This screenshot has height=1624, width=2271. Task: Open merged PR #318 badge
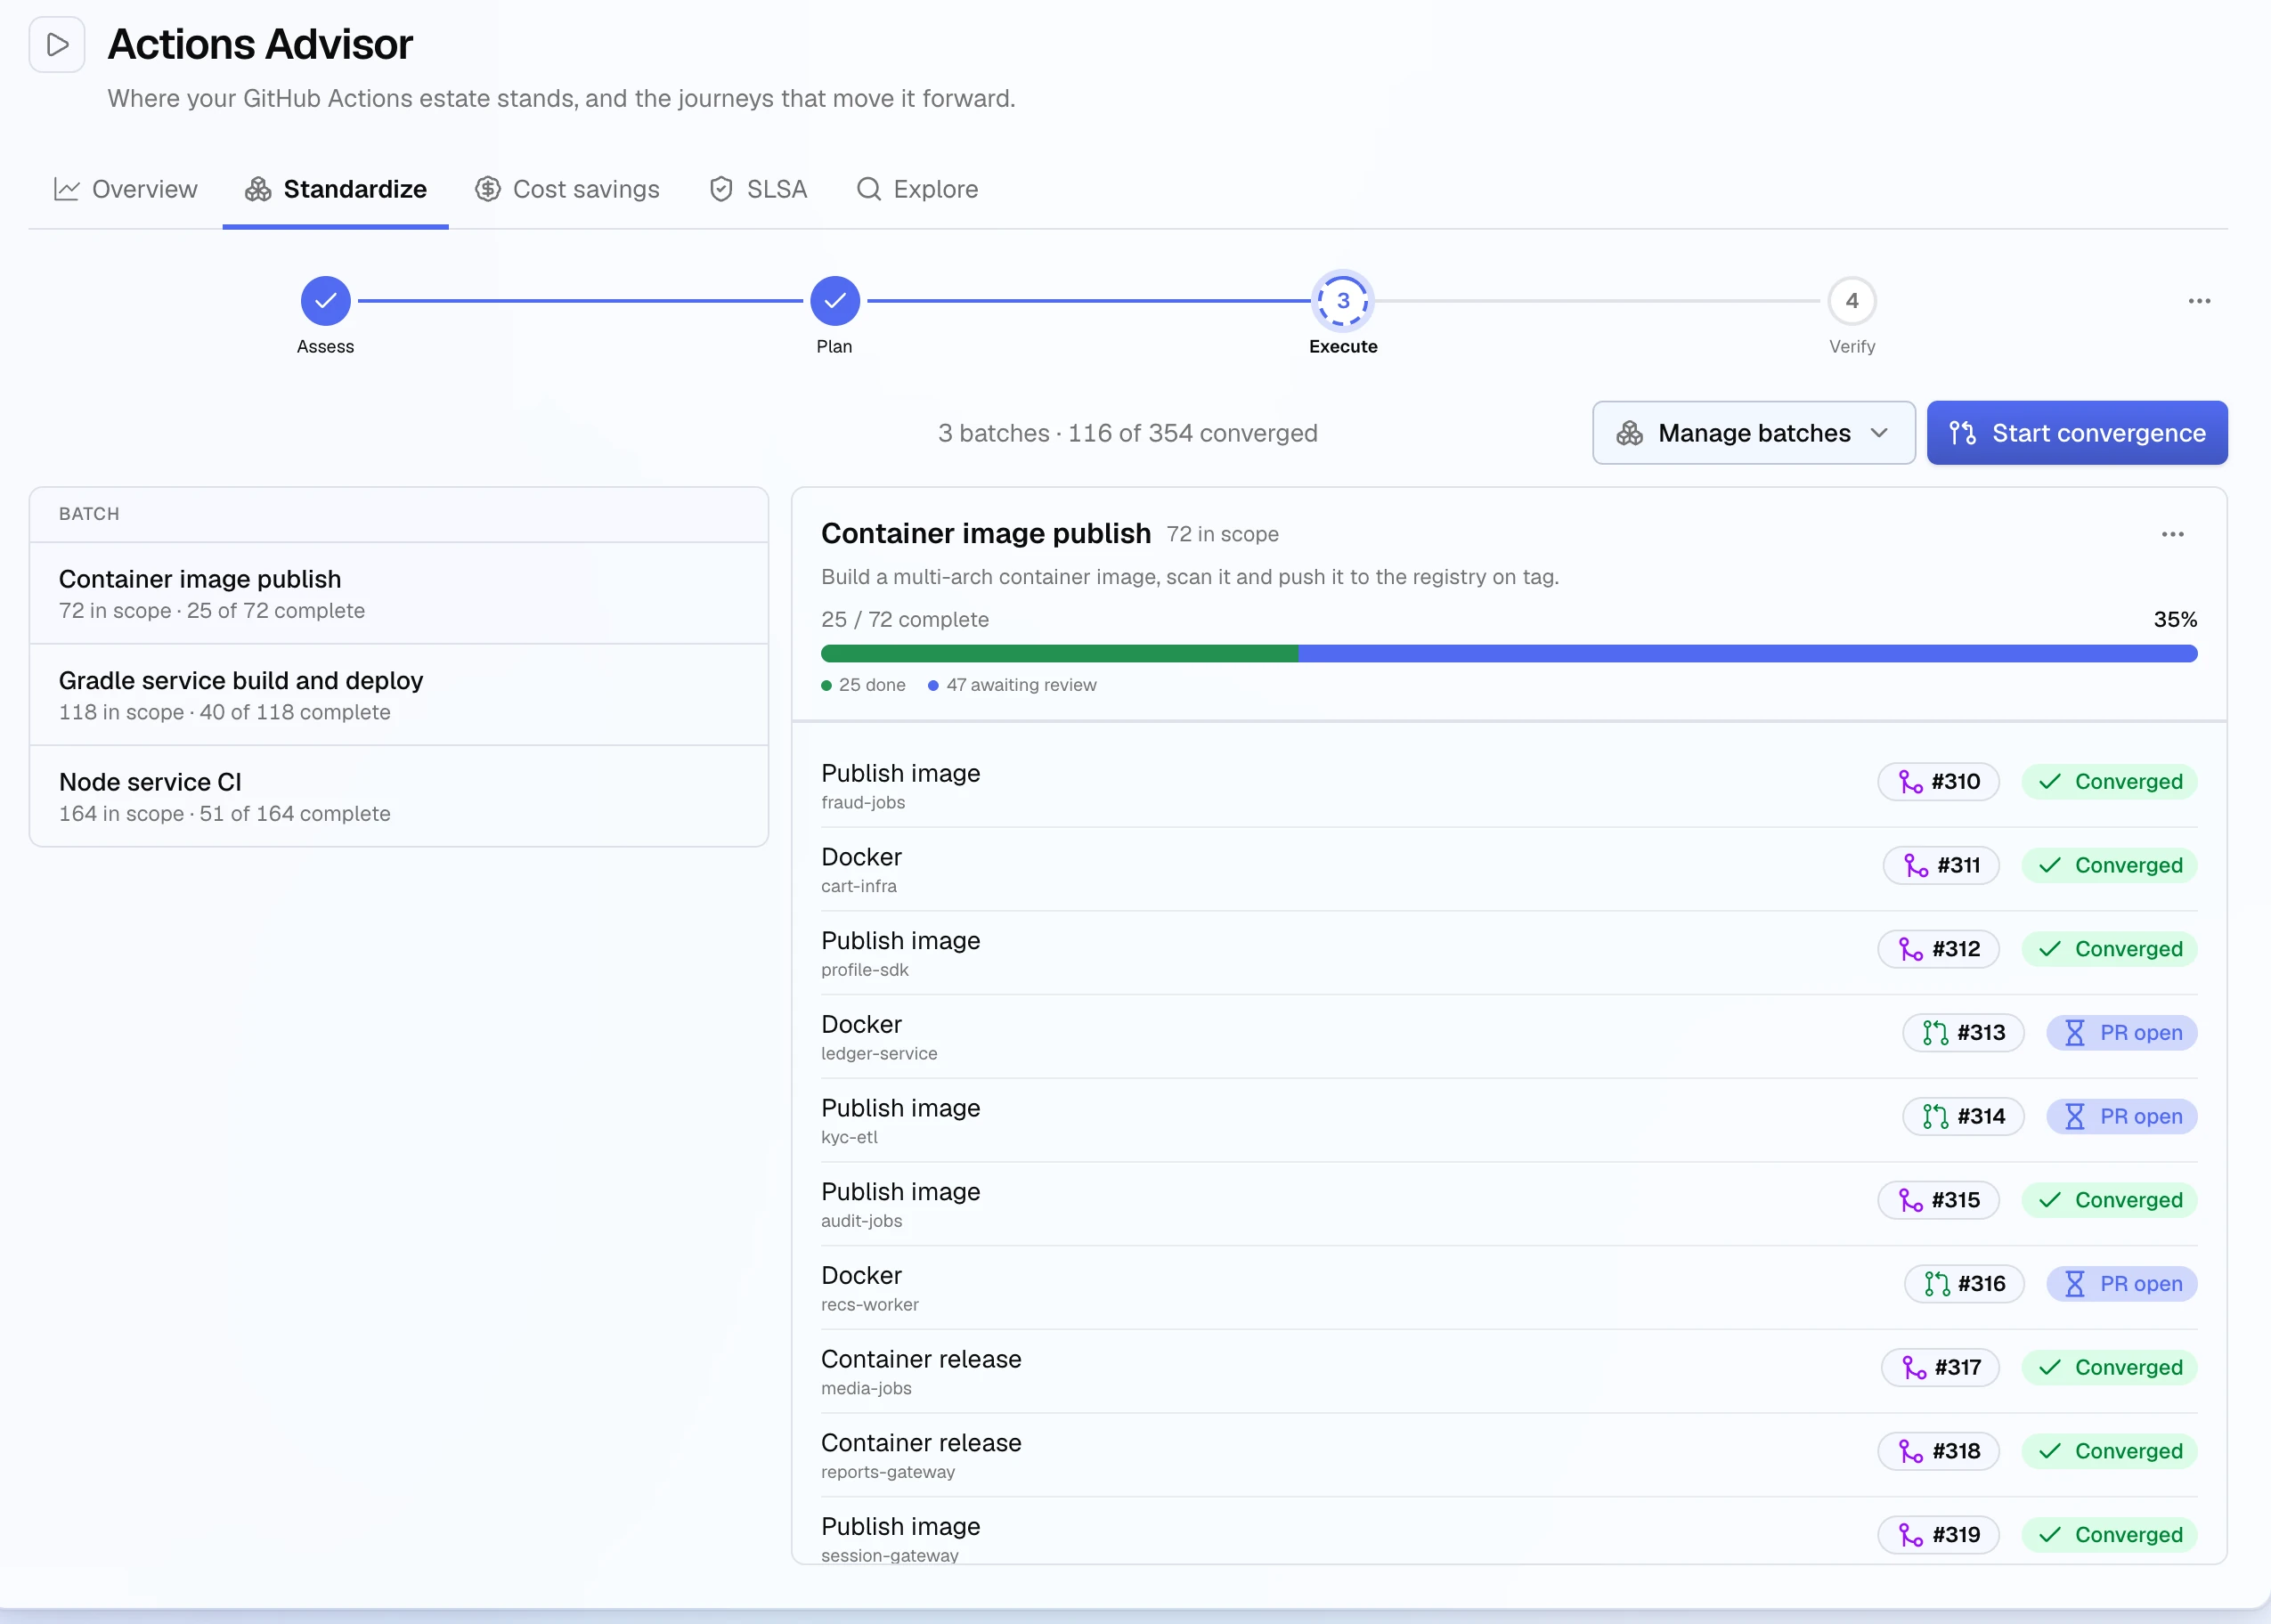point(1938,1451)
